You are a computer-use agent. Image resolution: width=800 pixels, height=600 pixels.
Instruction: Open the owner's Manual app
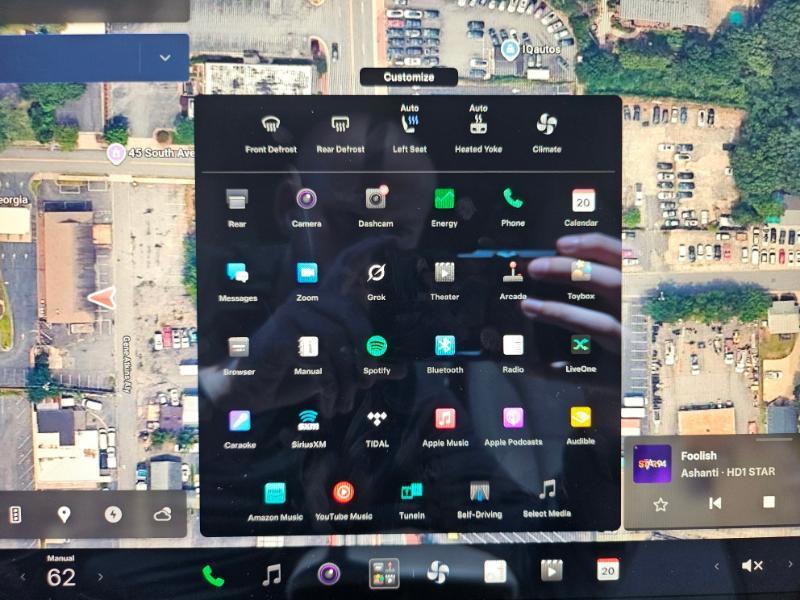click(308, 355)
